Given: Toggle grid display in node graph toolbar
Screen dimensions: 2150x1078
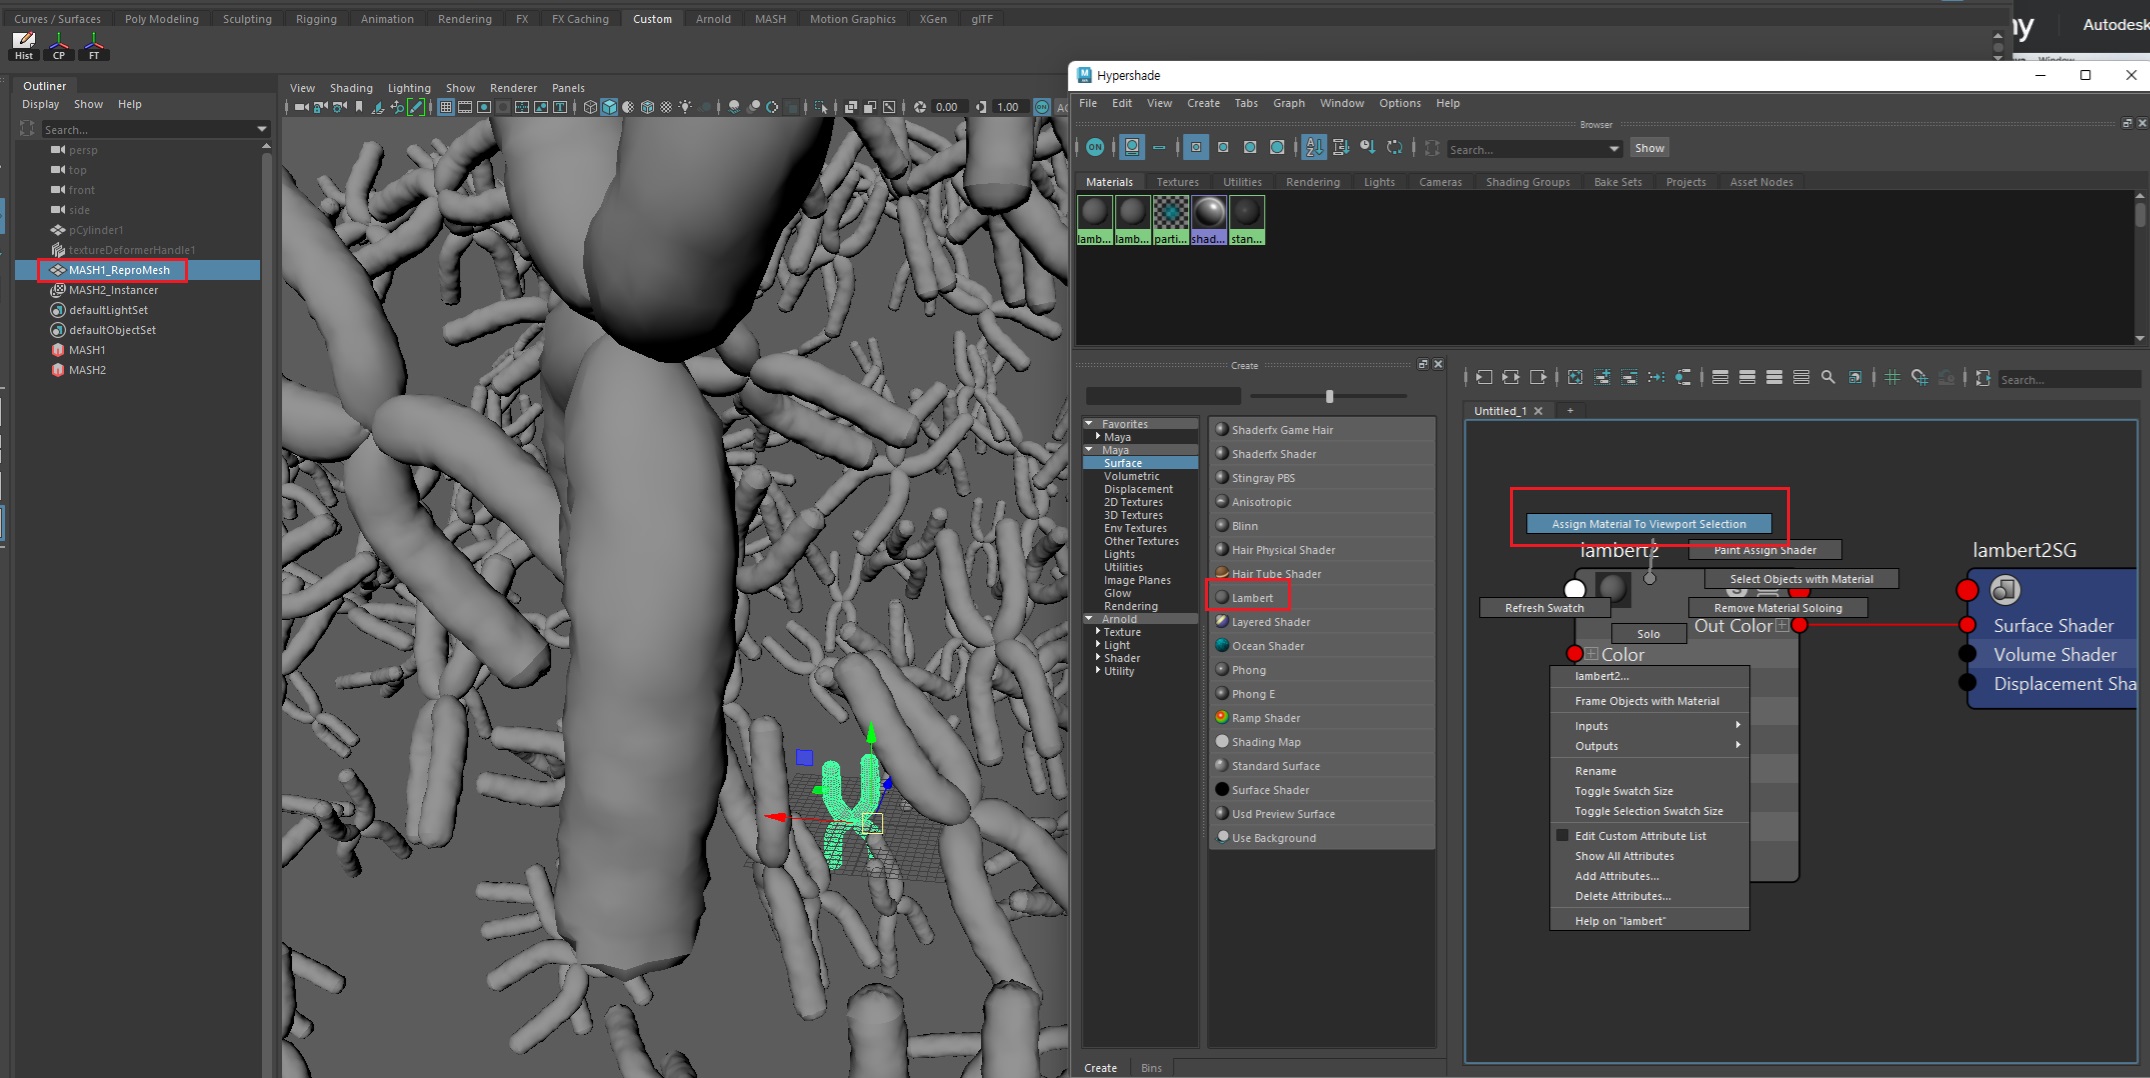Looking at the screenshot, I should [1892, 378].
